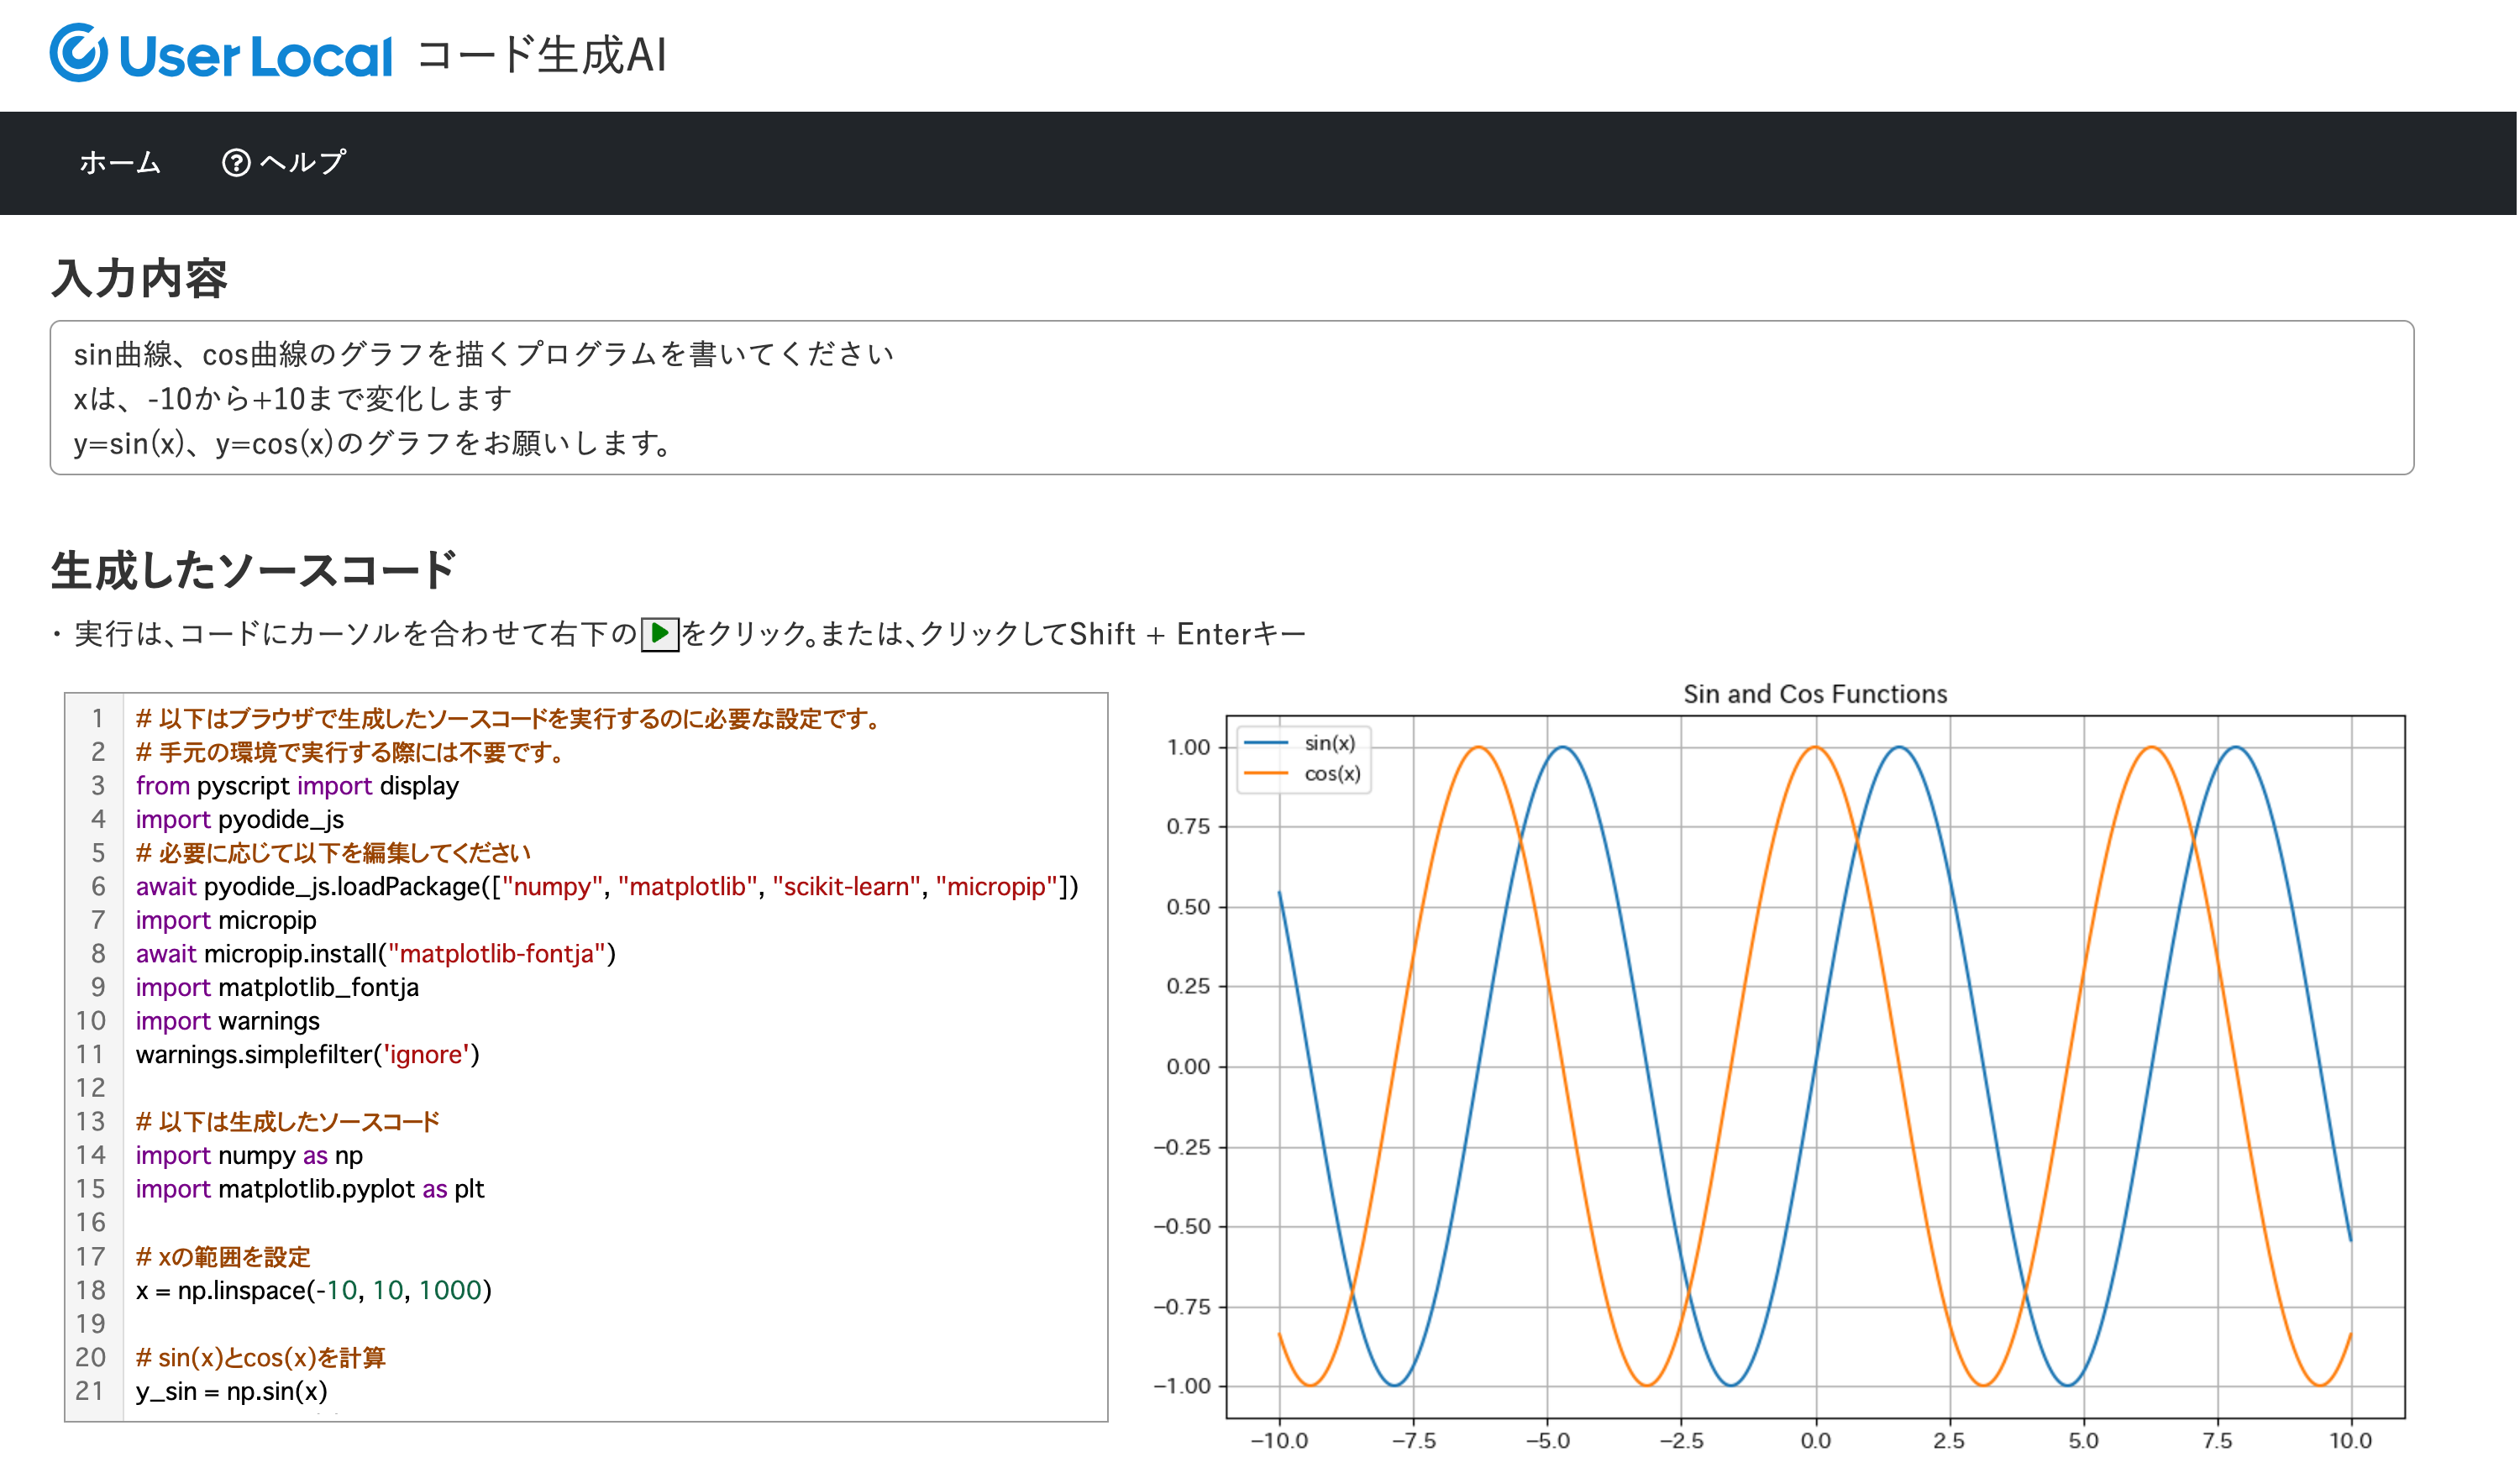Click the sin(x) legend label text
The height and width of the screenshot is (1478, 2520).
click(x=1331, y=743)
